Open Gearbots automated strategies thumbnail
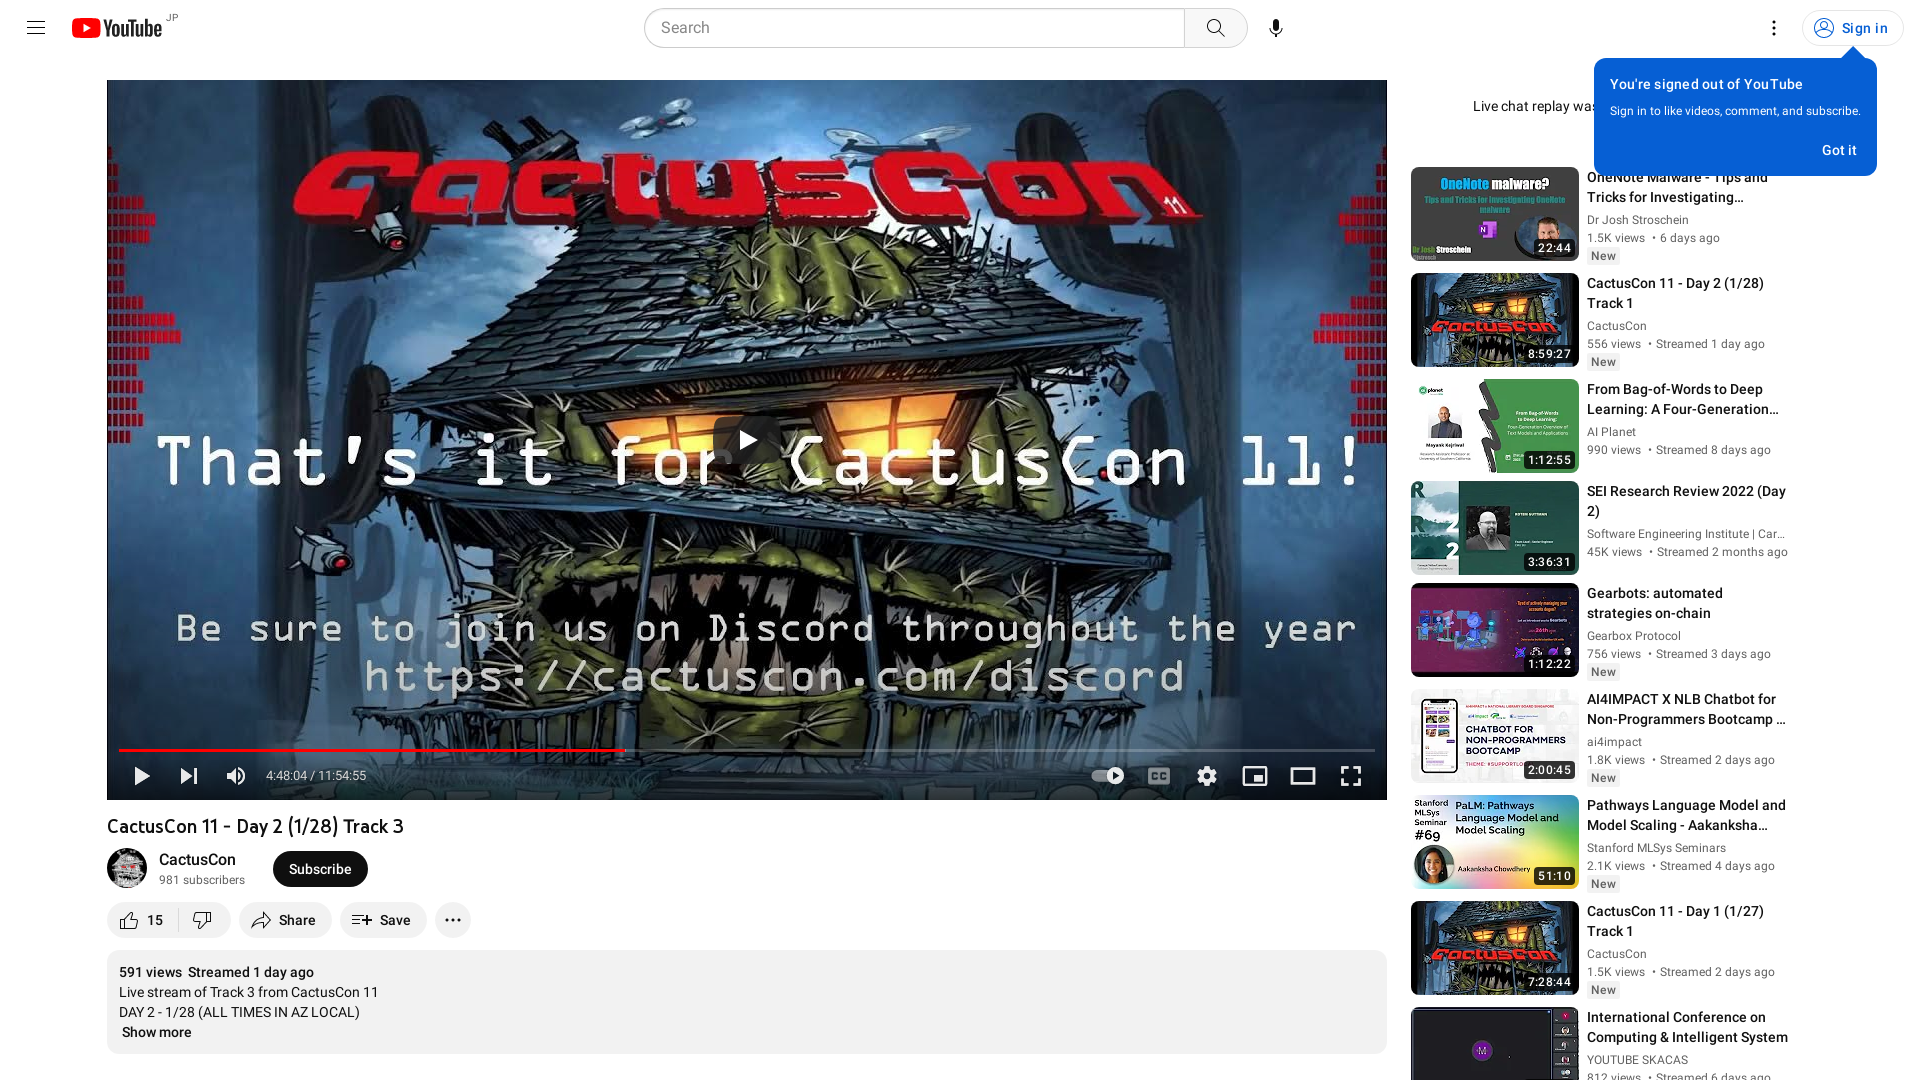This screenshot has height=1080, width=1920. click(x=1494, y=630)
